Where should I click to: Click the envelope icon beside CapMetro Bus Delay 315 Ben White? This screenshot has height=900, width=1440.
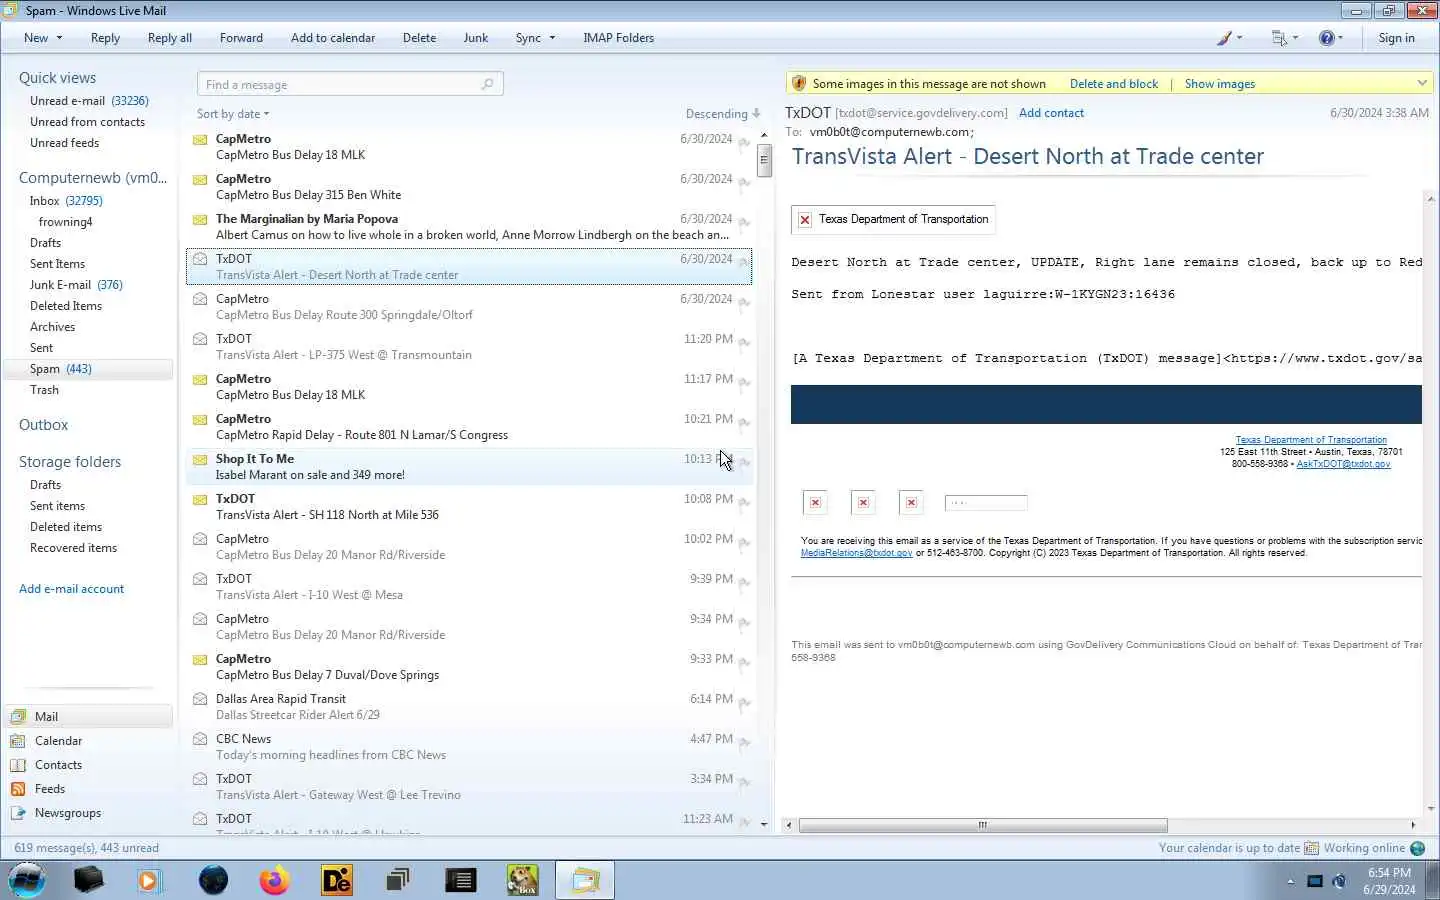click(200, 180)
